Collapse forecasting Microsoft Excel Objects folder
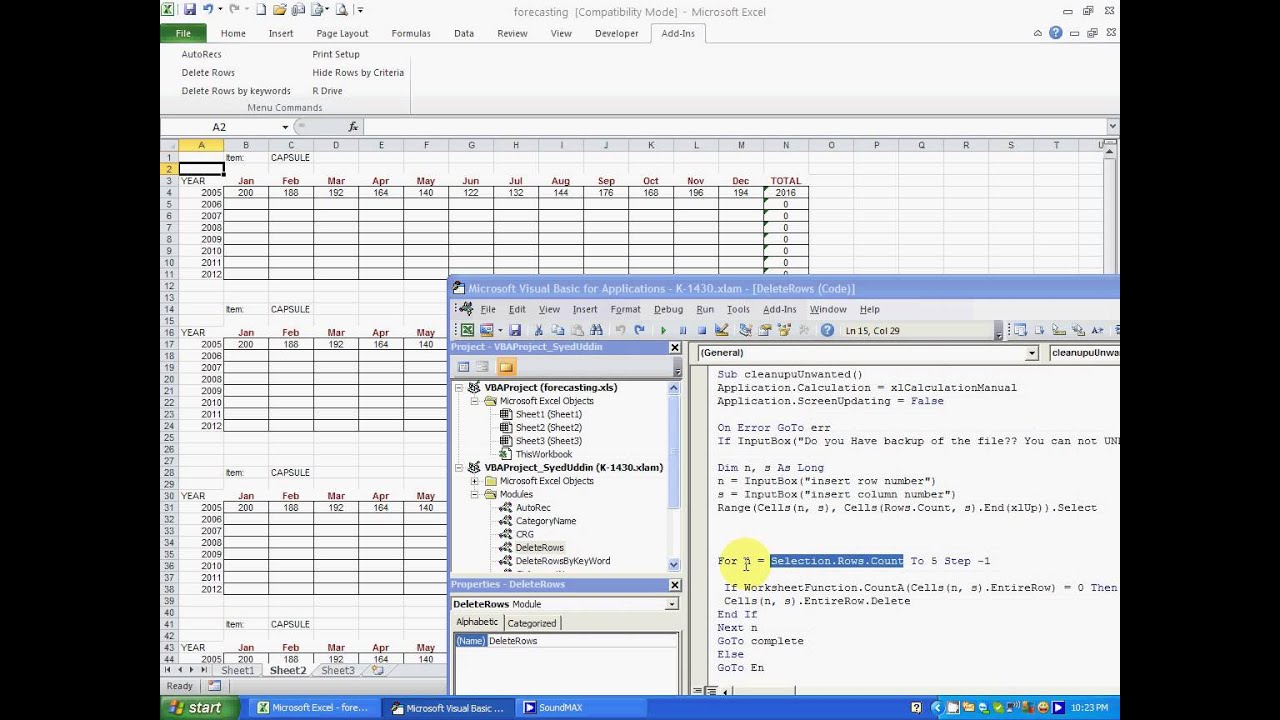 click(x=475, y=401)
